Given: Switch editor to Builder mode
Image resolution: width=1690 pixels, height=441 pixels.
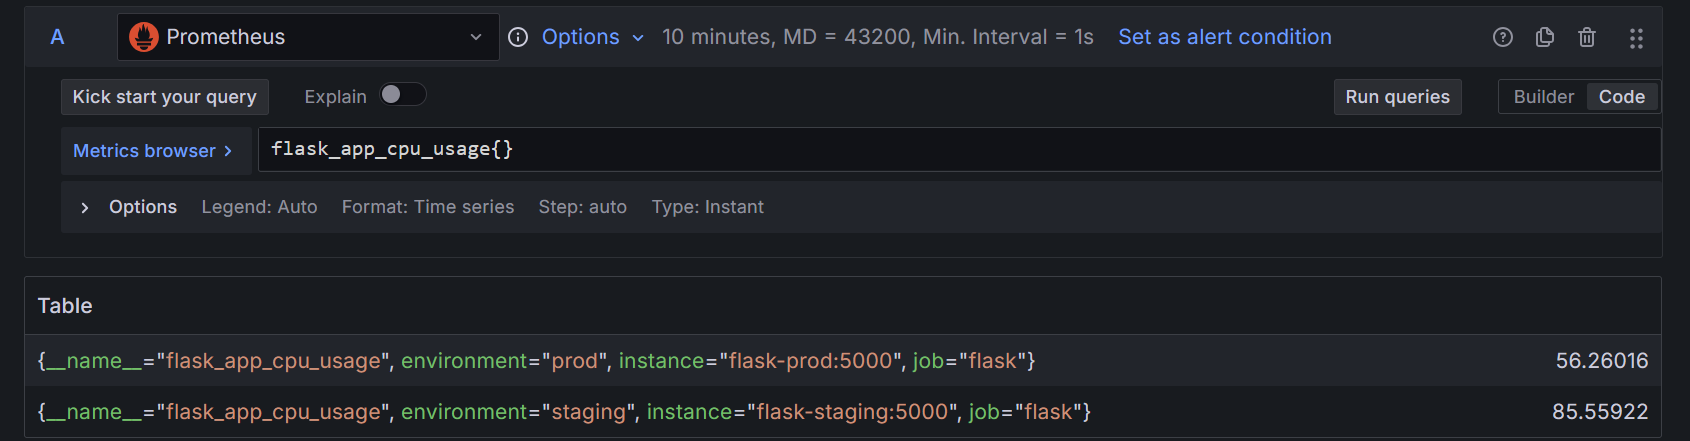Looking at the screenshot, I should click(x=1543, y=97).
